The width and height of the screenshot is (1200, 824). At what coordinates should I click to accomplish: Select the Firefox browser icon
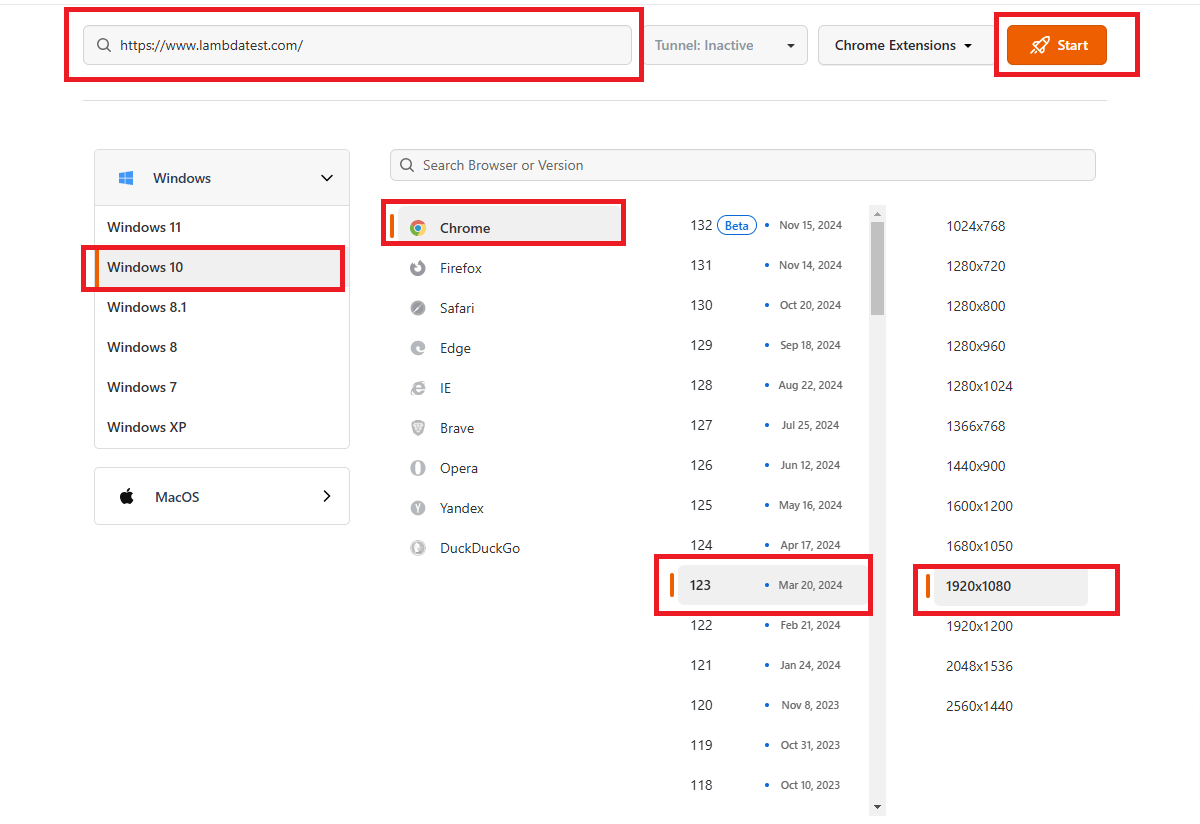(x=418, y=268)
